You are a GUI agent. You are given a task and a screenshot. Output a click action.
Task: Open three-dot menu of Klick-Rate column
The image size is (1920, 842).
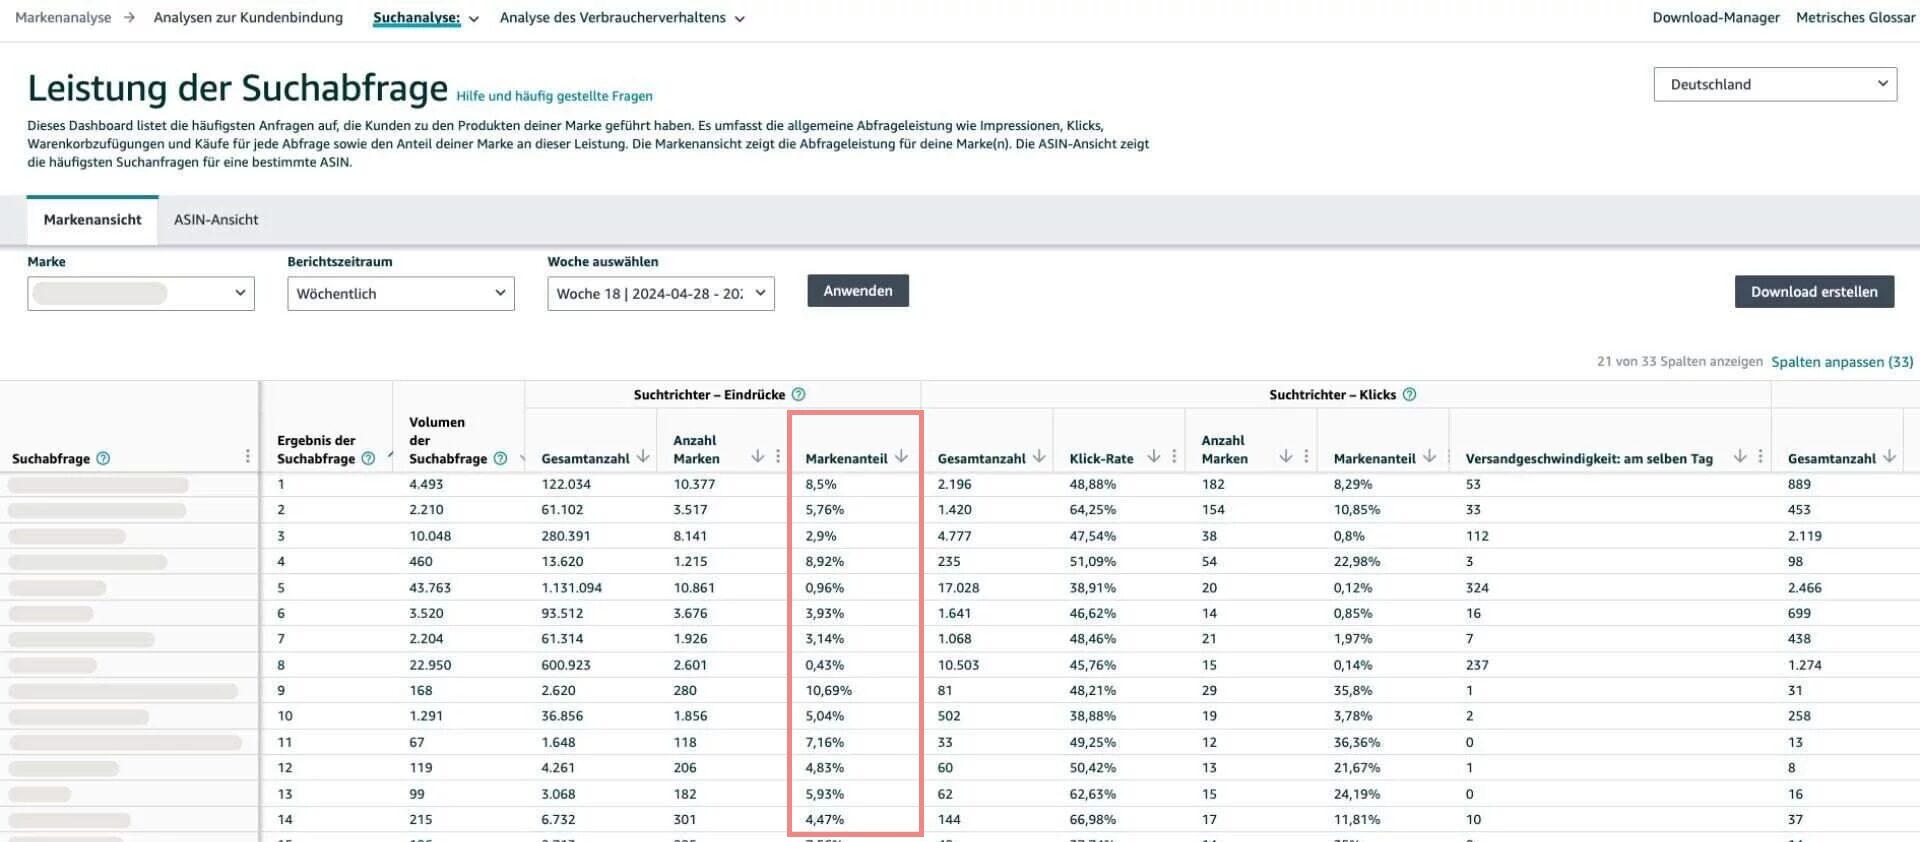click(x=1174, y=456)
